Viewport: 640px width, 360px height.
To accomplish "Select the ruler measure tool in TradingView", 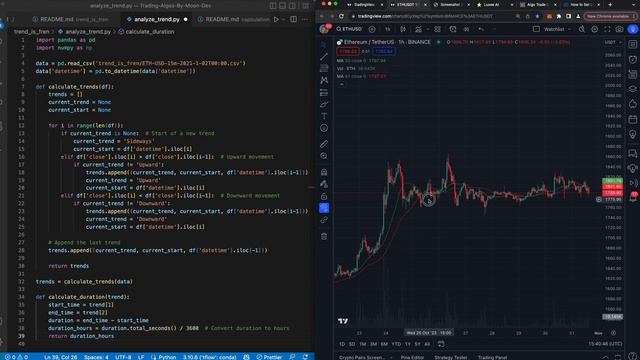I will [x=324, y=144].
